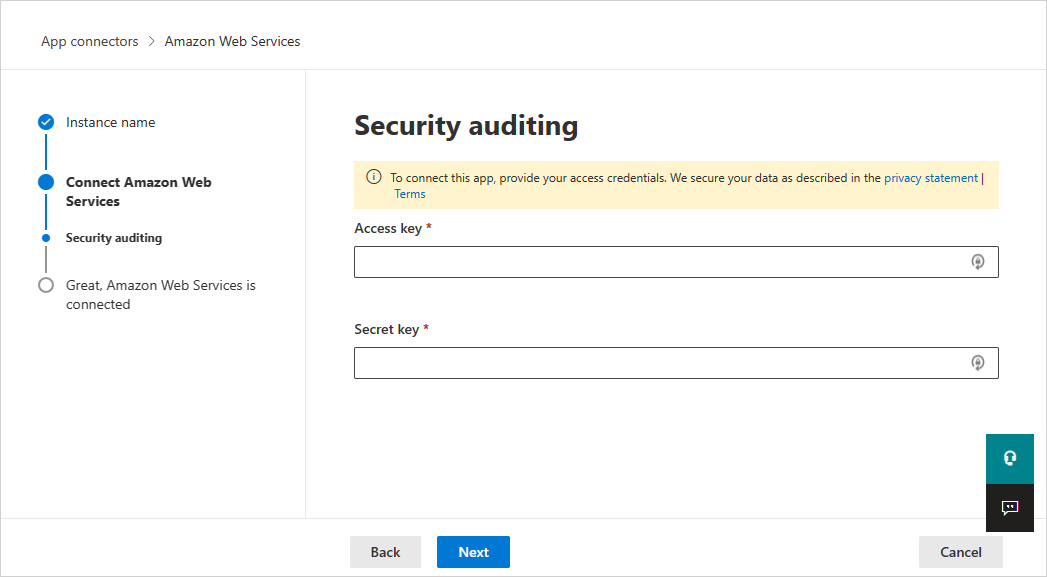The image size is (1047, 577).
Task: Click Back to return to the previous step
Action: 385,551
